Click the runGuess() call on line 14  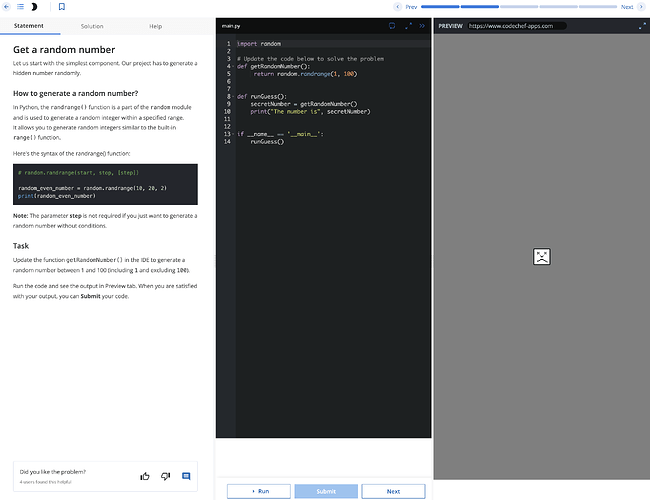[267, 142]
